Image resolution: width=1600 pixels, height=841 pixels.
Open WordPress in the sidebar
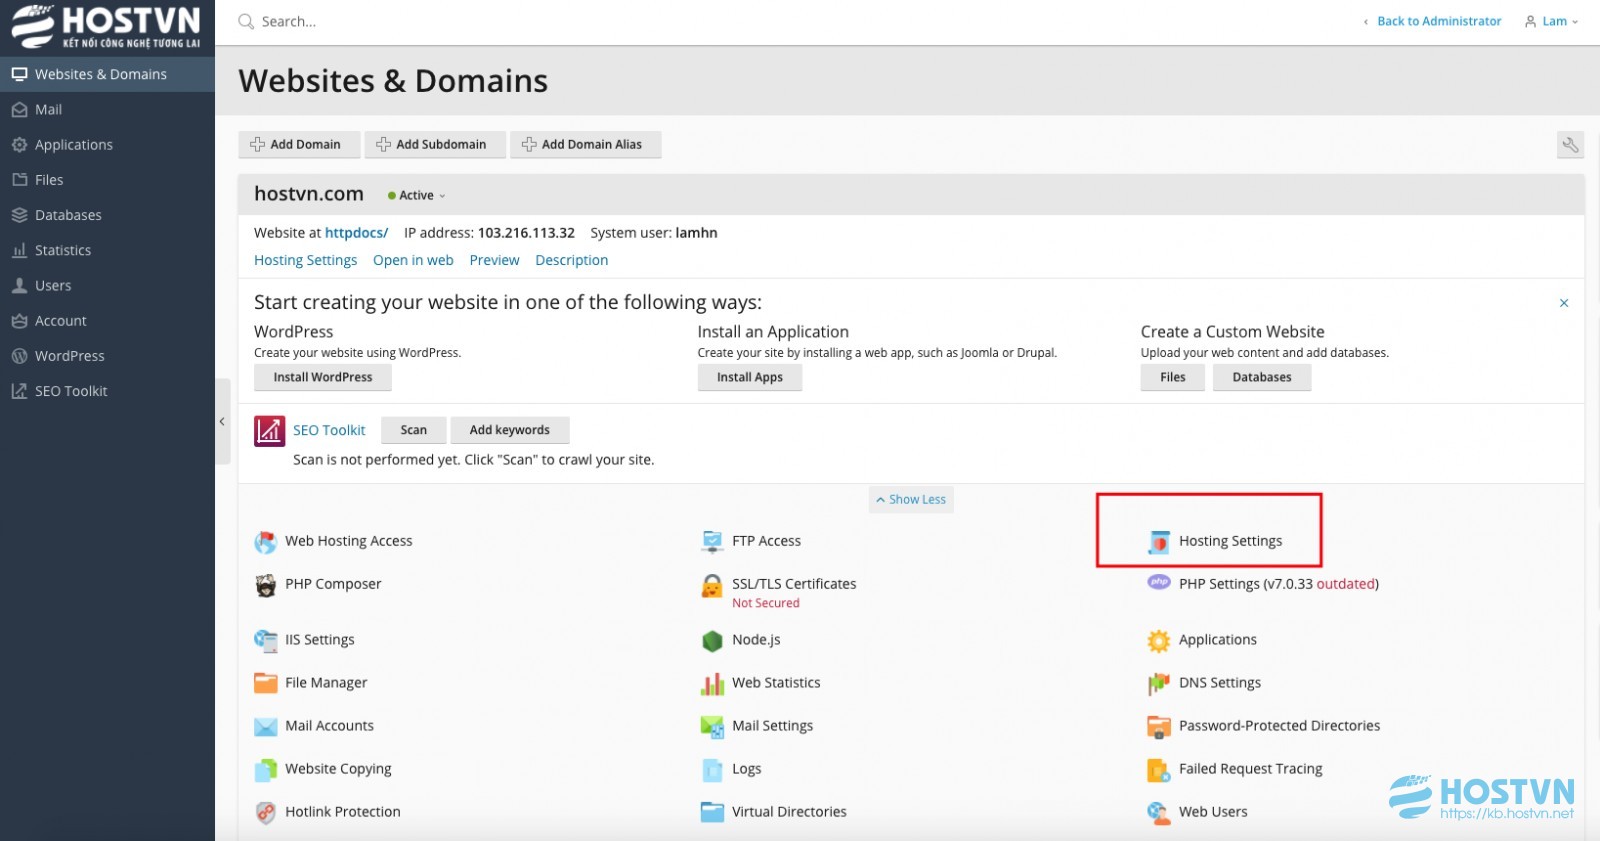point(107,356)
